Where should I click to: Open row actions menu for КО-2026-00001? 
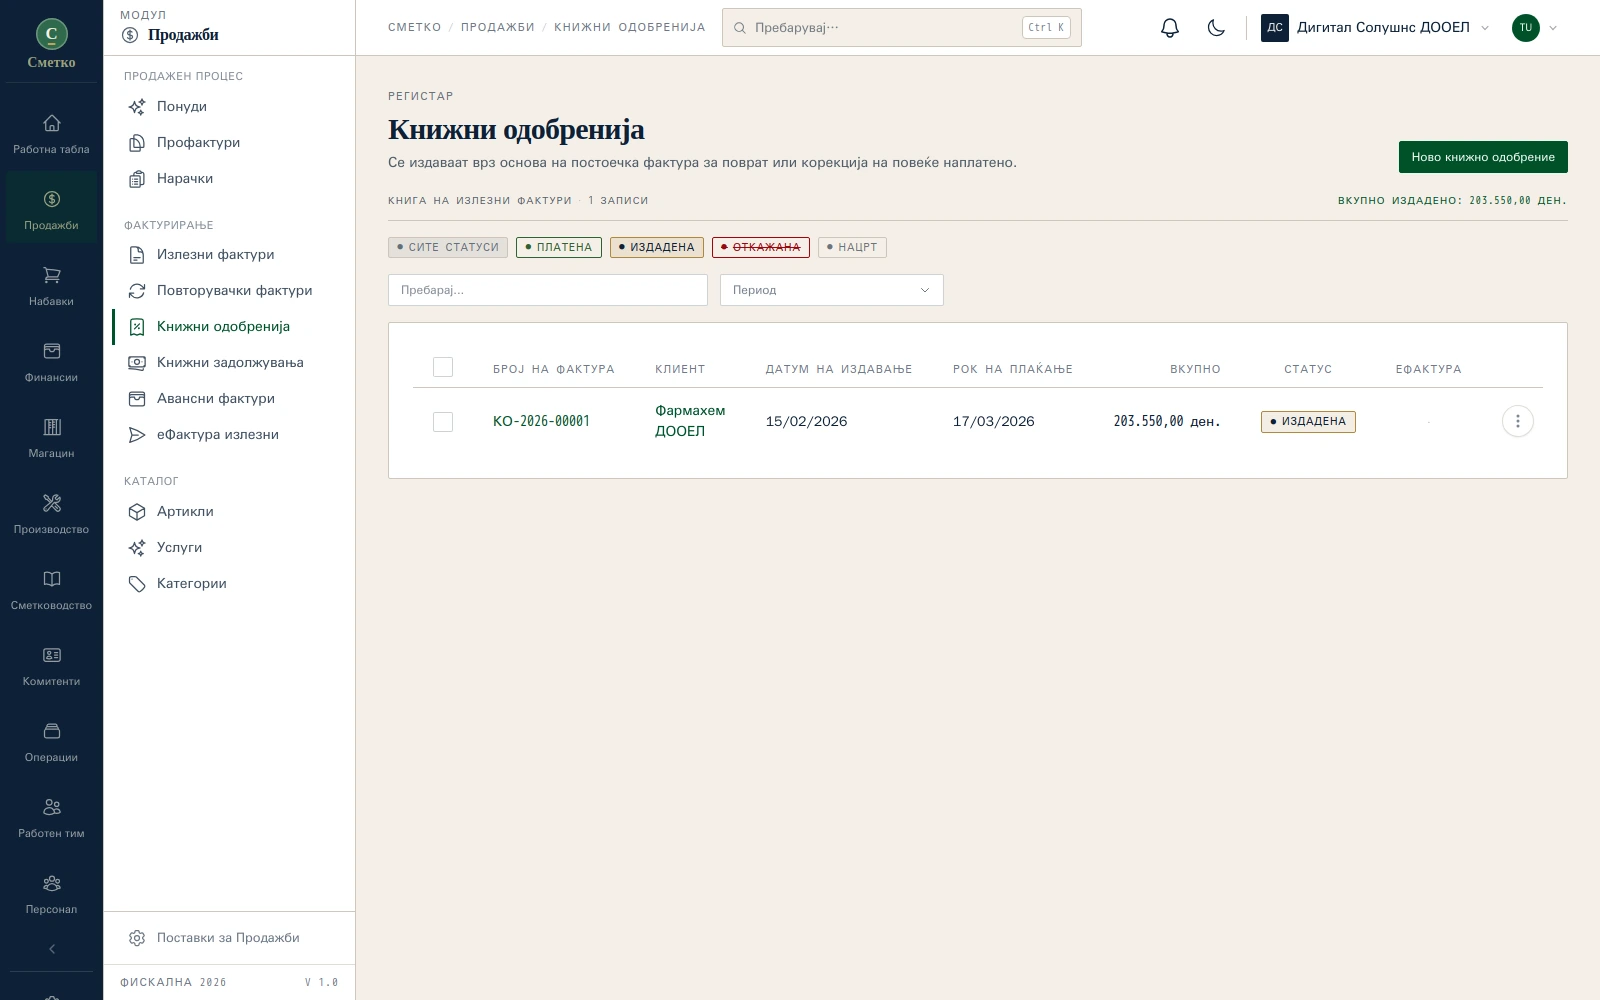tap(1517, 421)
